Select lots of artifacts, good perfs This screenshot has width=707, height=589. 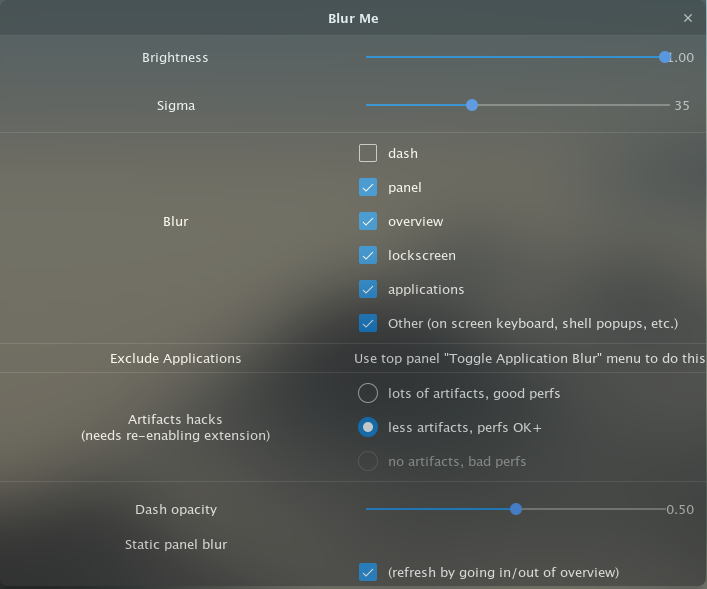coord(368,393)
